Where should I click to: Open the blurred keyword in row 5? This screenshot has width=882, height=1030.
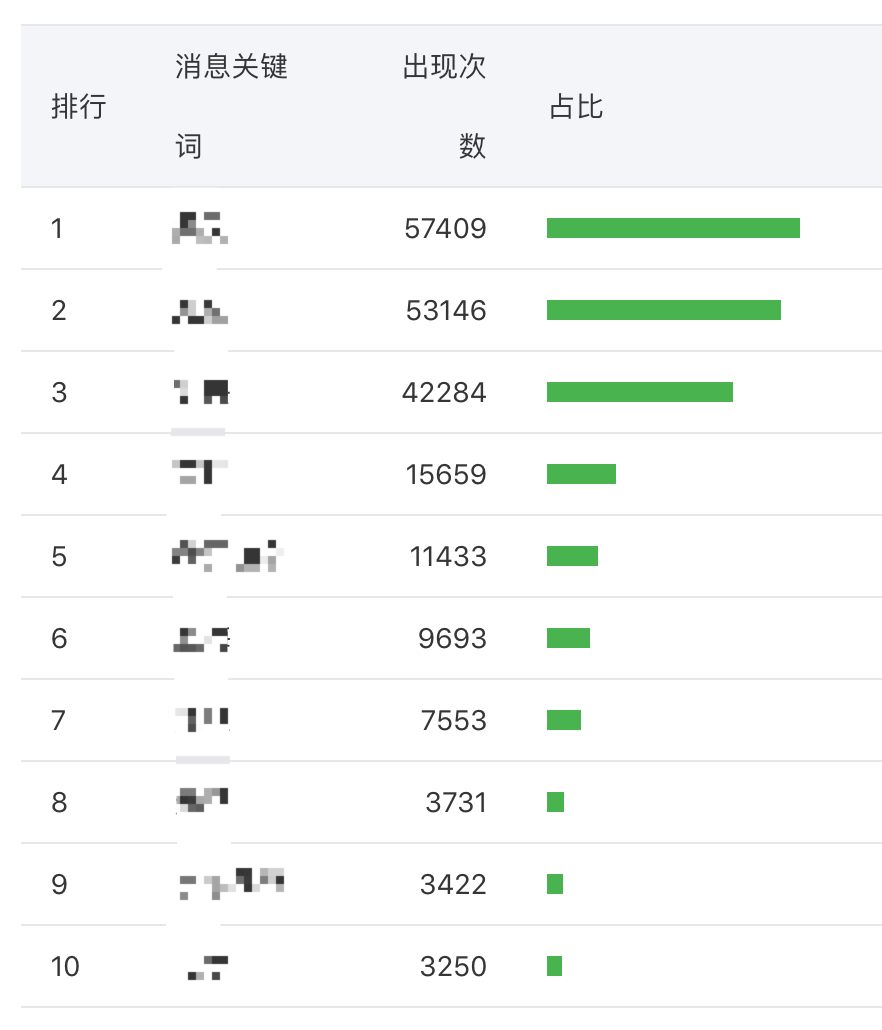click(227, 555)
